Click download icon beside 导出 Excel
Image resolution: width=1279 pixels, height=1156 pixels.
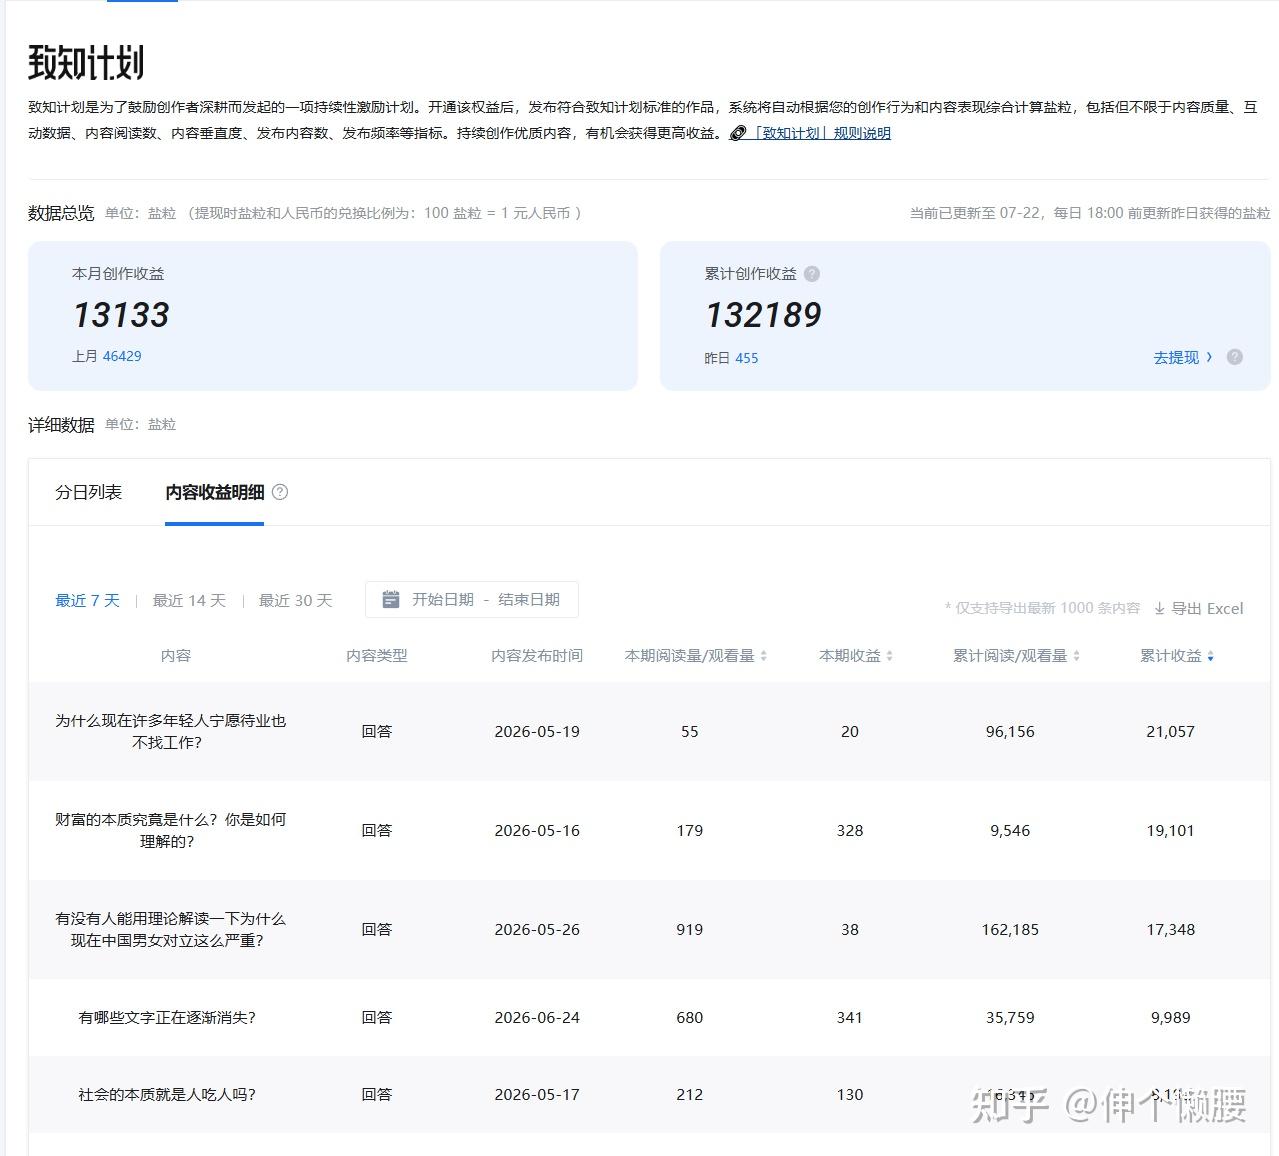pos(1160,608)
